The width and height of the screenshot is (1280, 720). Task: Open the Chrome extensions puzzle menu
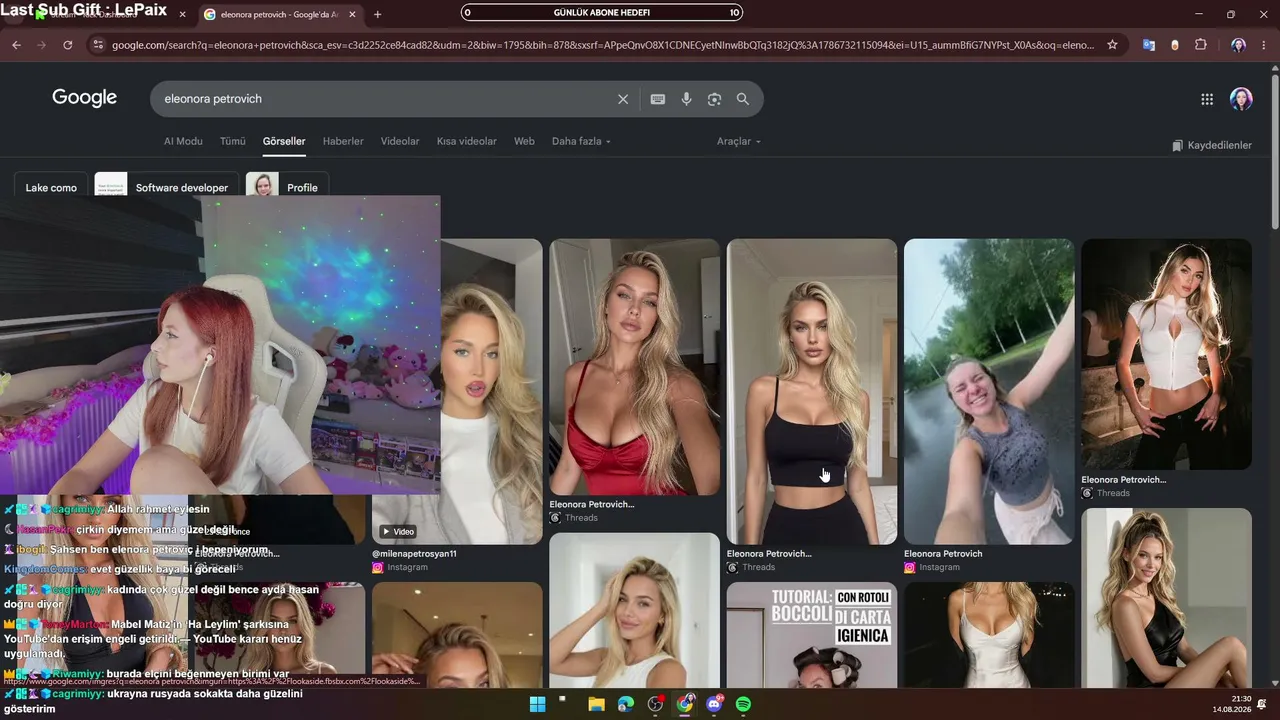click(1201, 45)
